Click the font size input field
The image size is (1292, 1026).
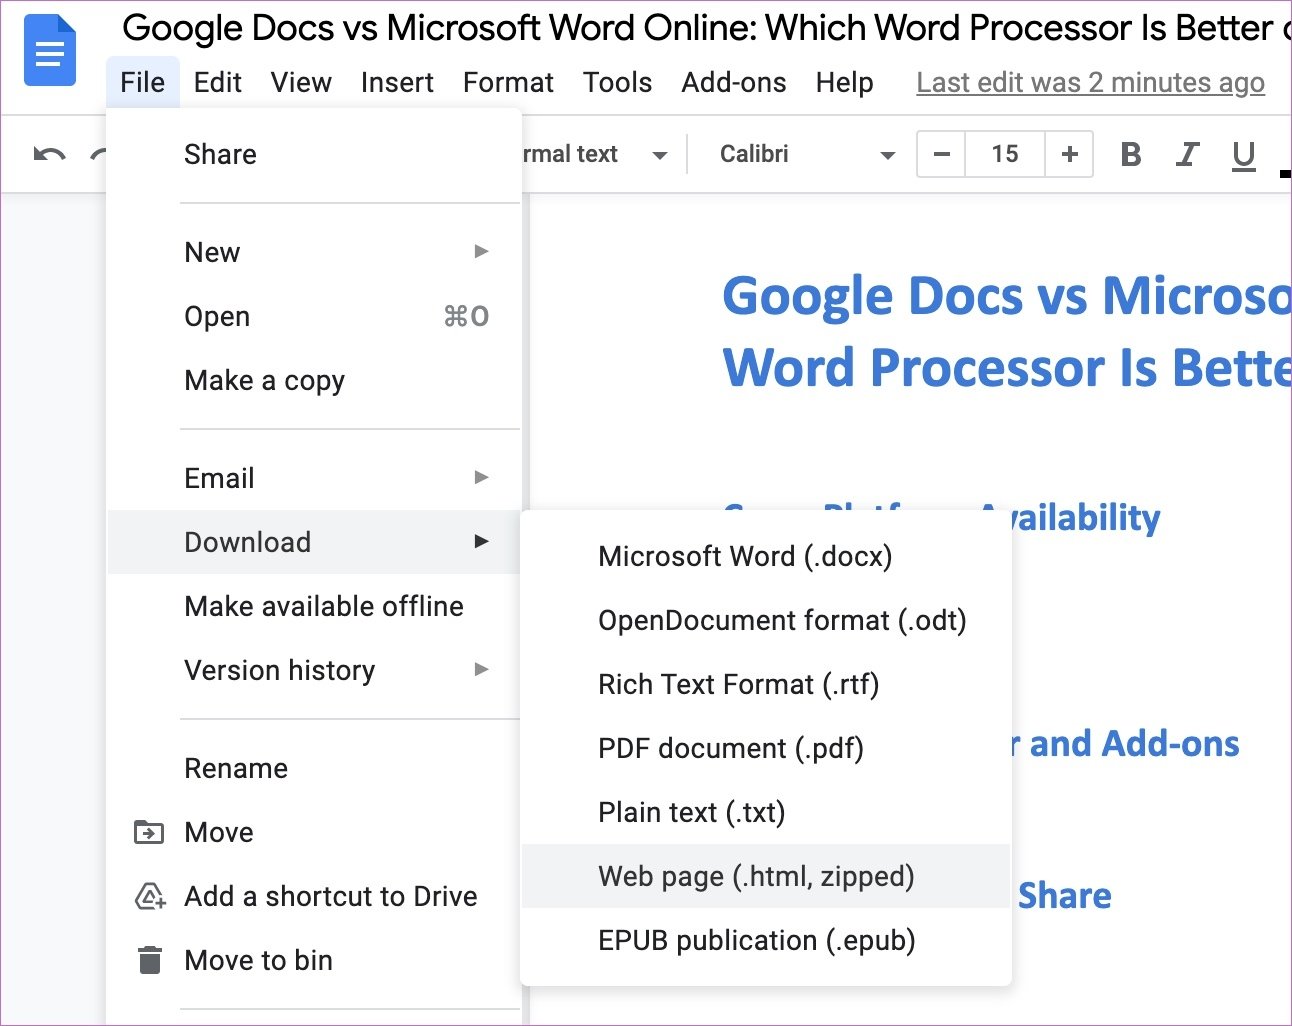click(1004, 154)
